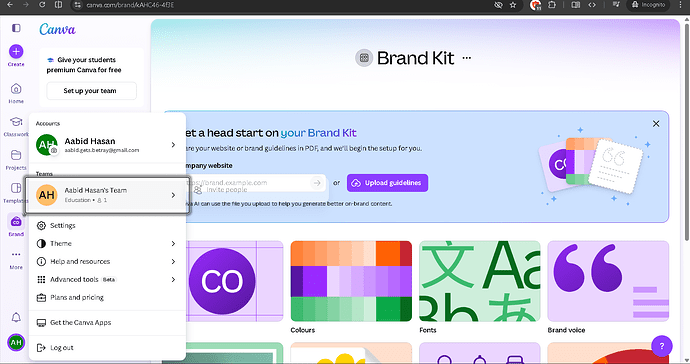Click the AH profile avatar at bottom
The image size is (690, 364).
click(x=16, y=342)
